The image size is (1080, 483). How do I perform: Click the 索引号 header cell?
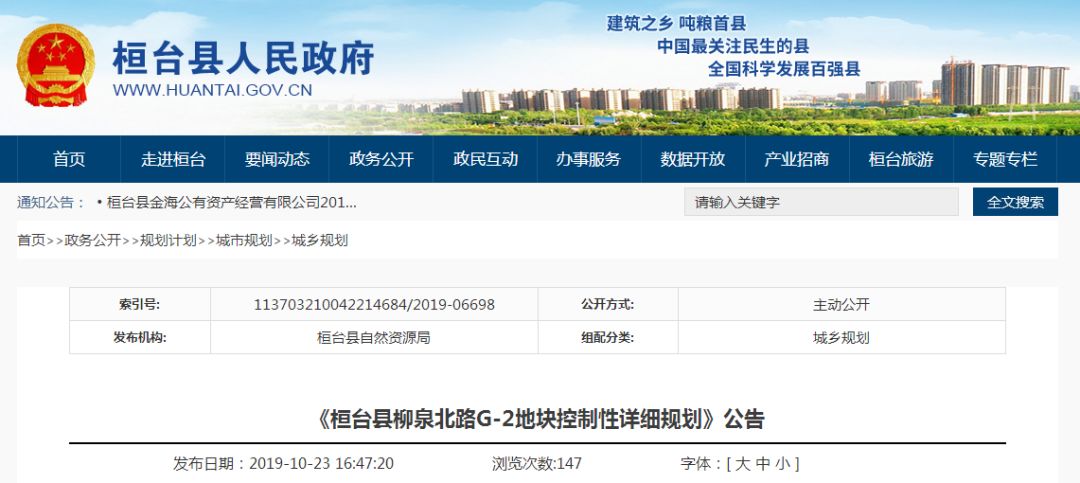click(x=140, y=305)
